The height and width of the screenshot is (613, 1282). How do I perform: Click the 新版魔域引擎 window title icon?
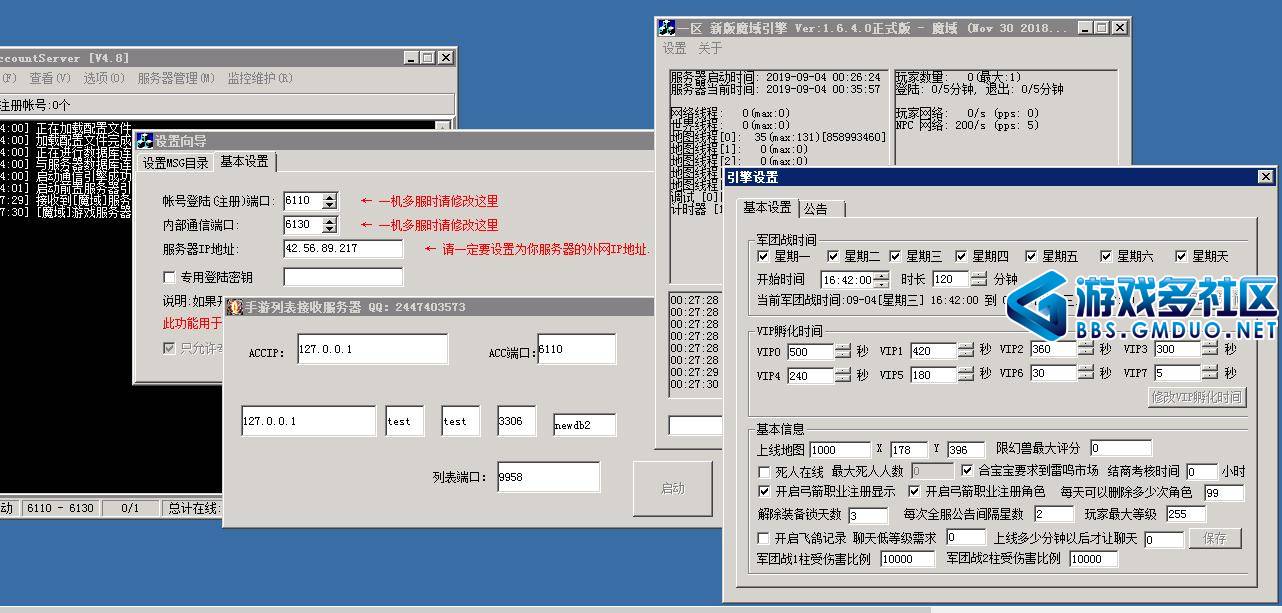667,28
